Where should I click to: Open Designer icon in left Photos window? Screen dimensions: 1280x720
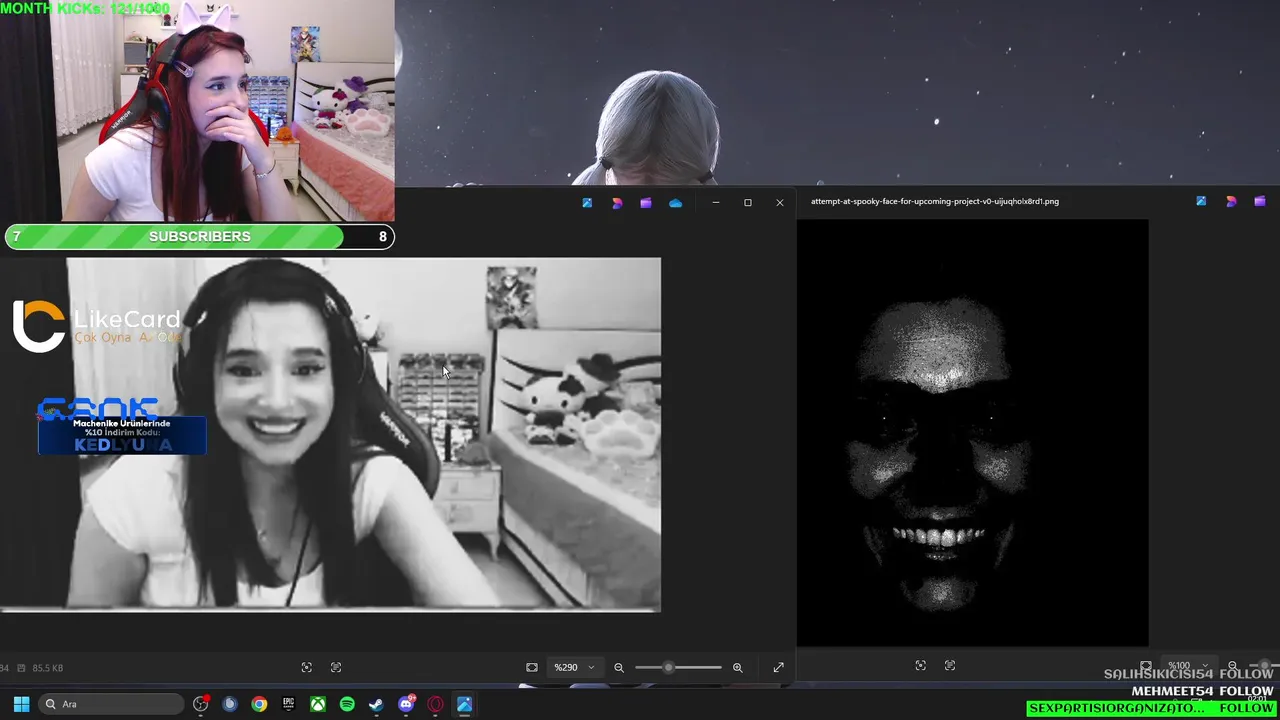click(617, 203)
